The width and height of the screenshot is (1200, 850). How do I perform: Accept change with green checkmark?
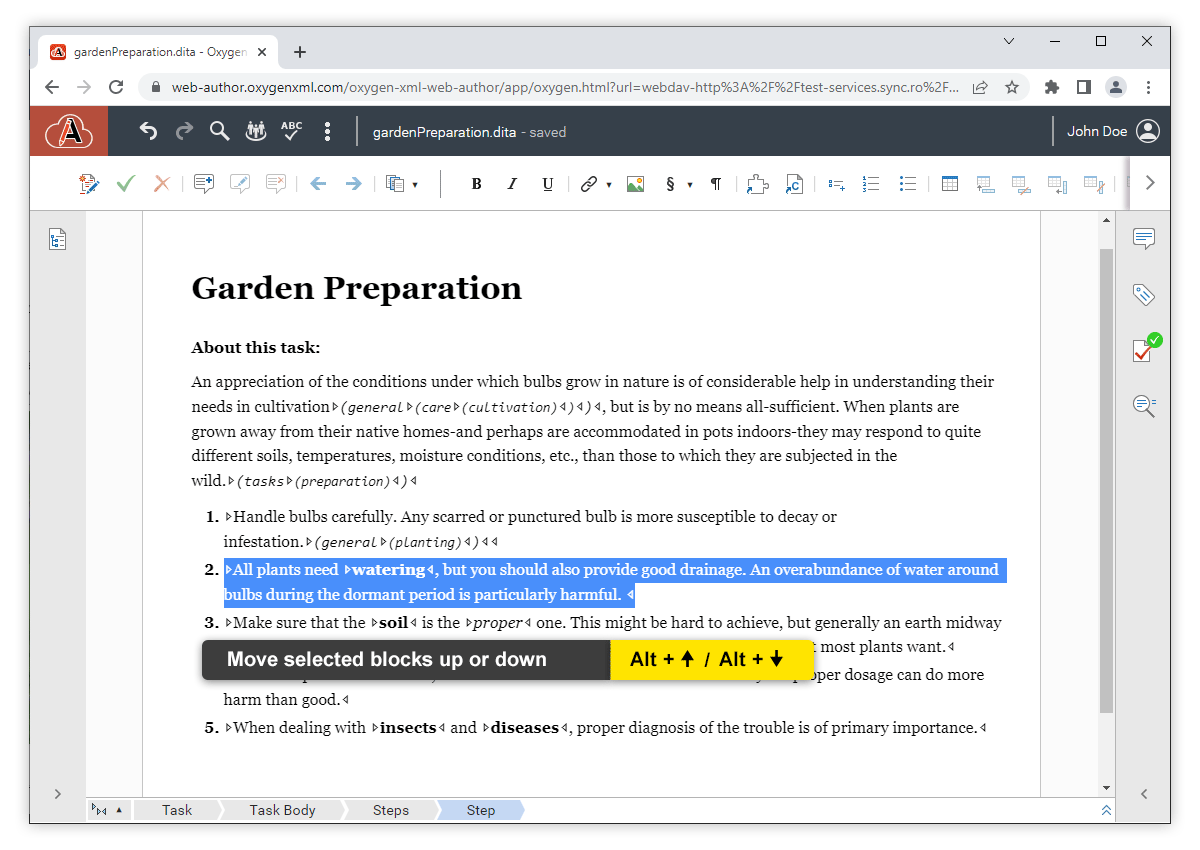point(125,184)
